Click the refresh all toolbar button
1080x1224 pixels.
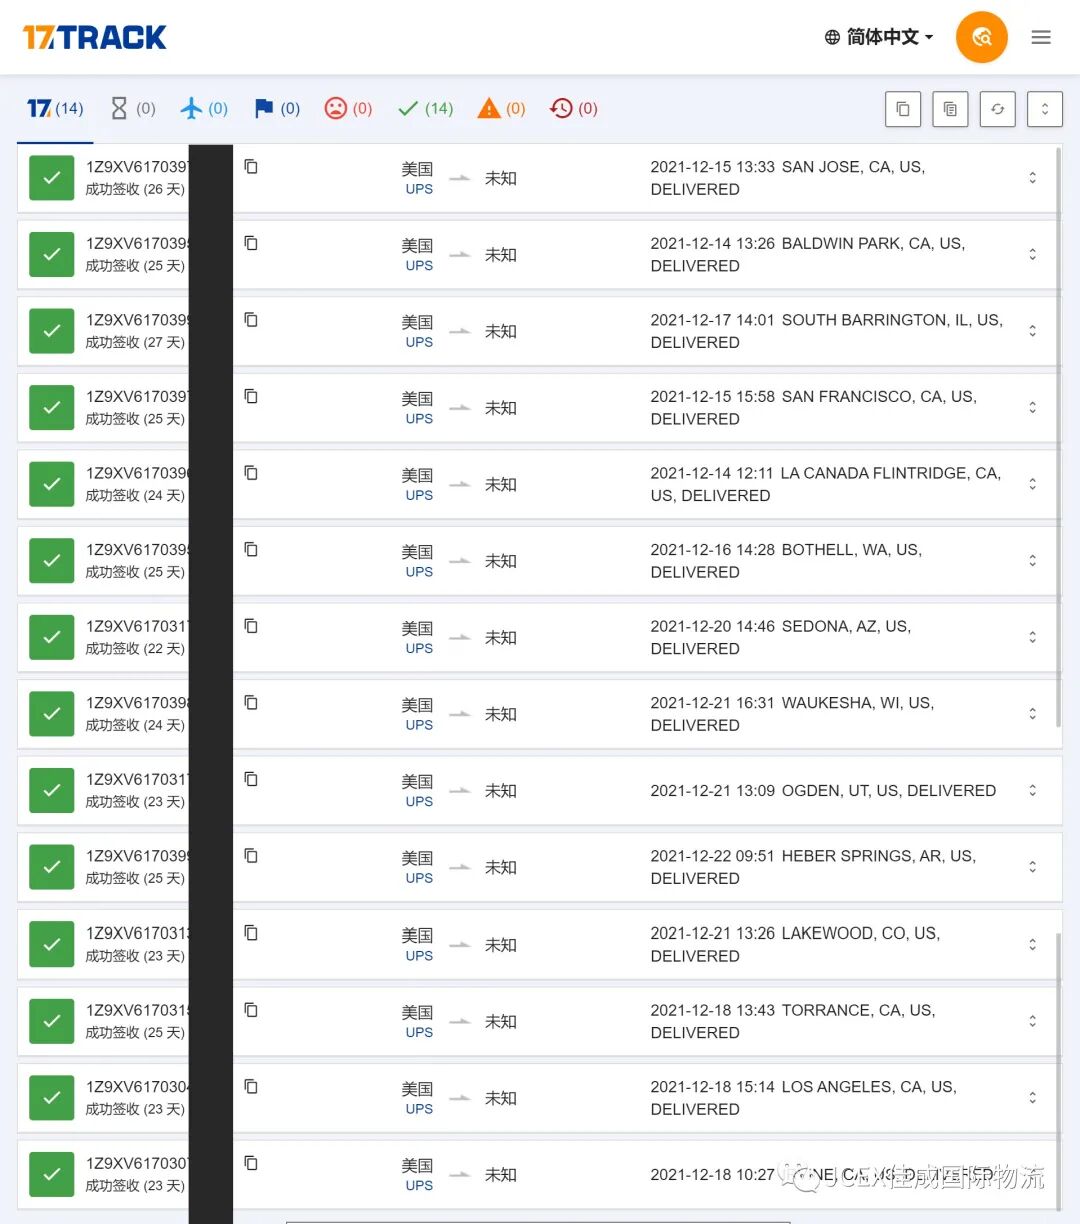(x=998, y=109)
